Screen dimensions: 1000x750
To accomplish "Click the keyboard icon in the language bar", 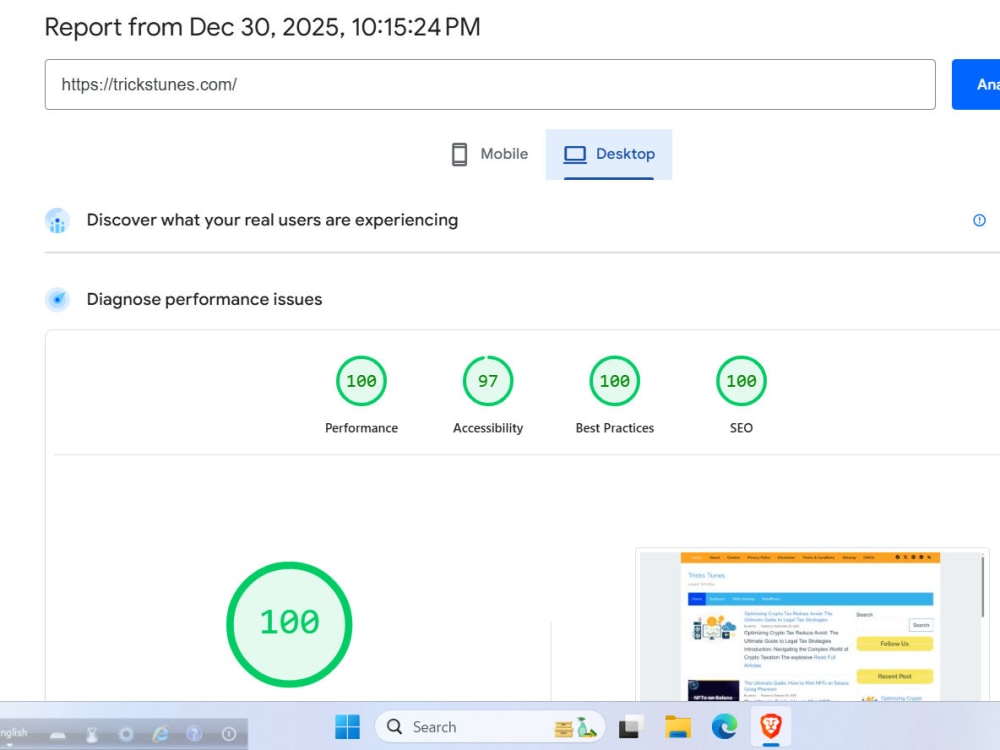I will tap(58, 735).
